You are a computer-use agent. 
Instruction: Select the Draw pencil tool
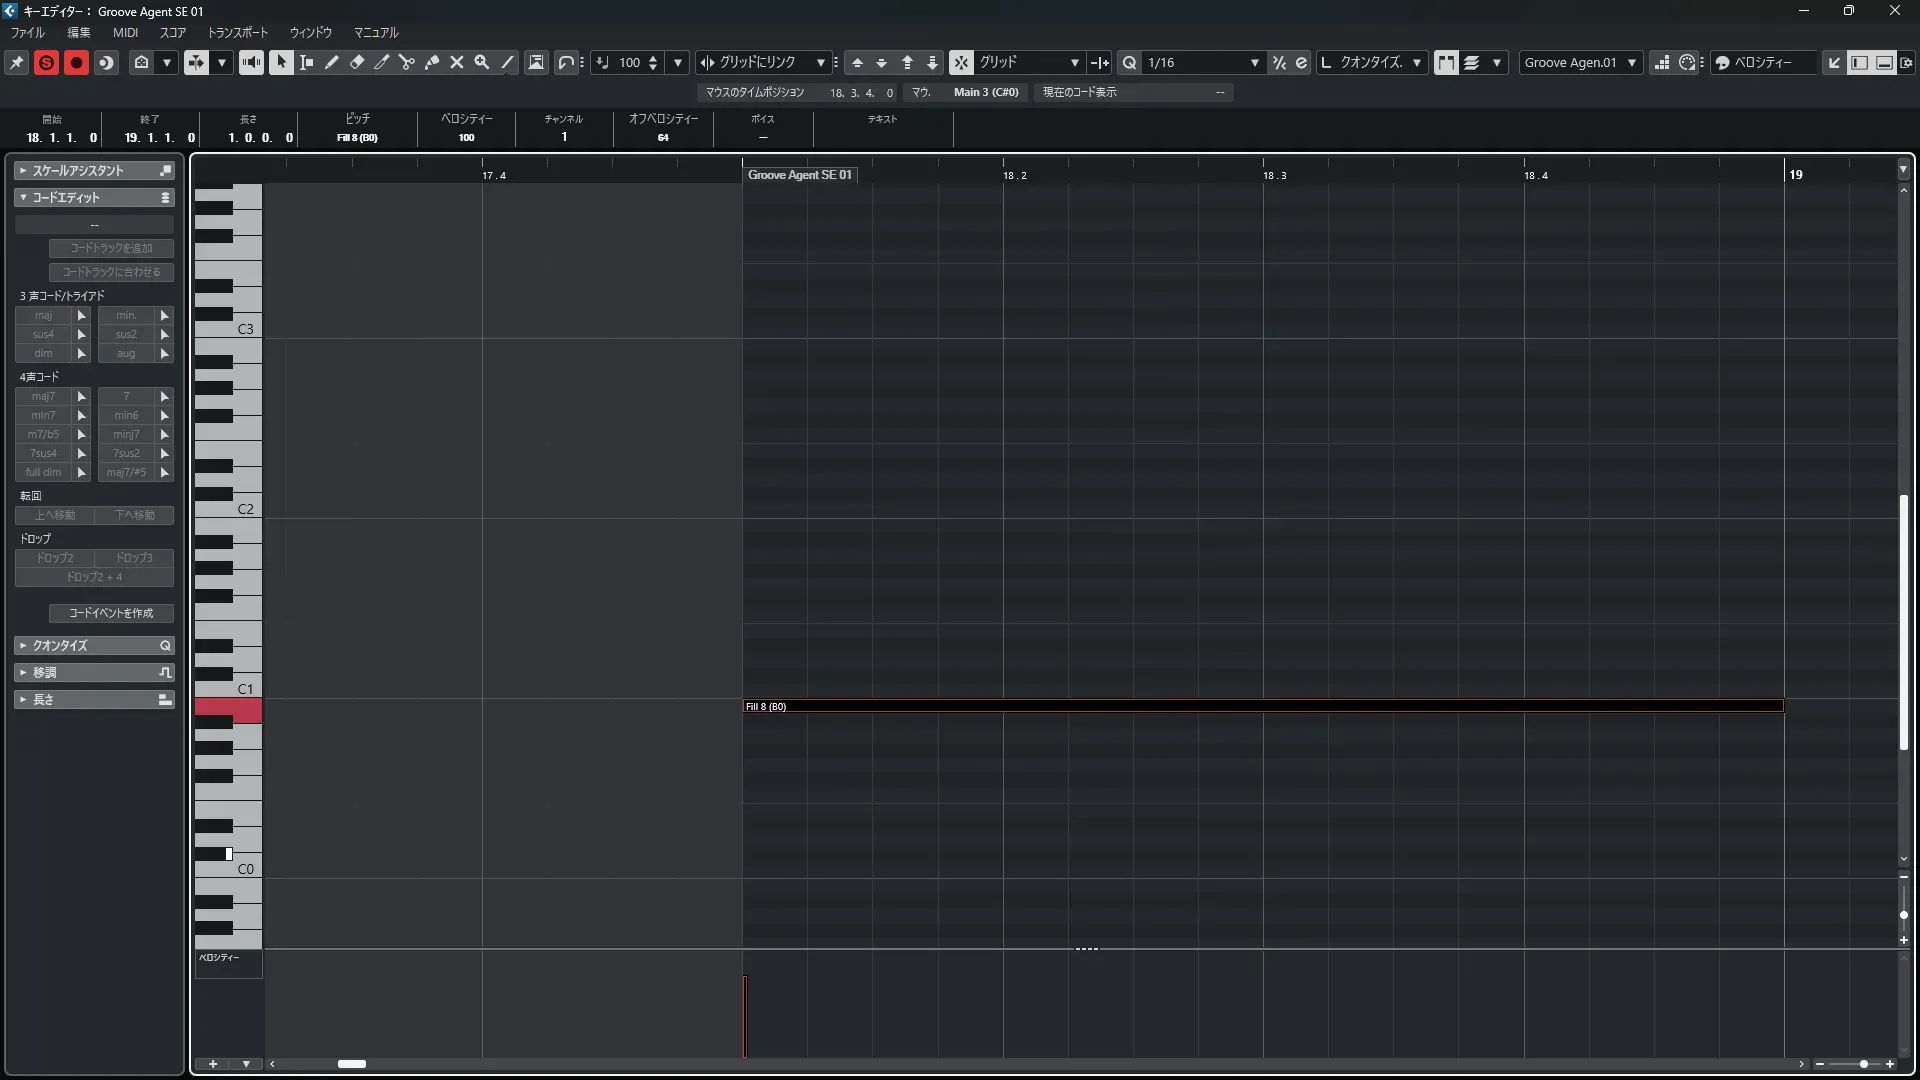pos(332,62)
